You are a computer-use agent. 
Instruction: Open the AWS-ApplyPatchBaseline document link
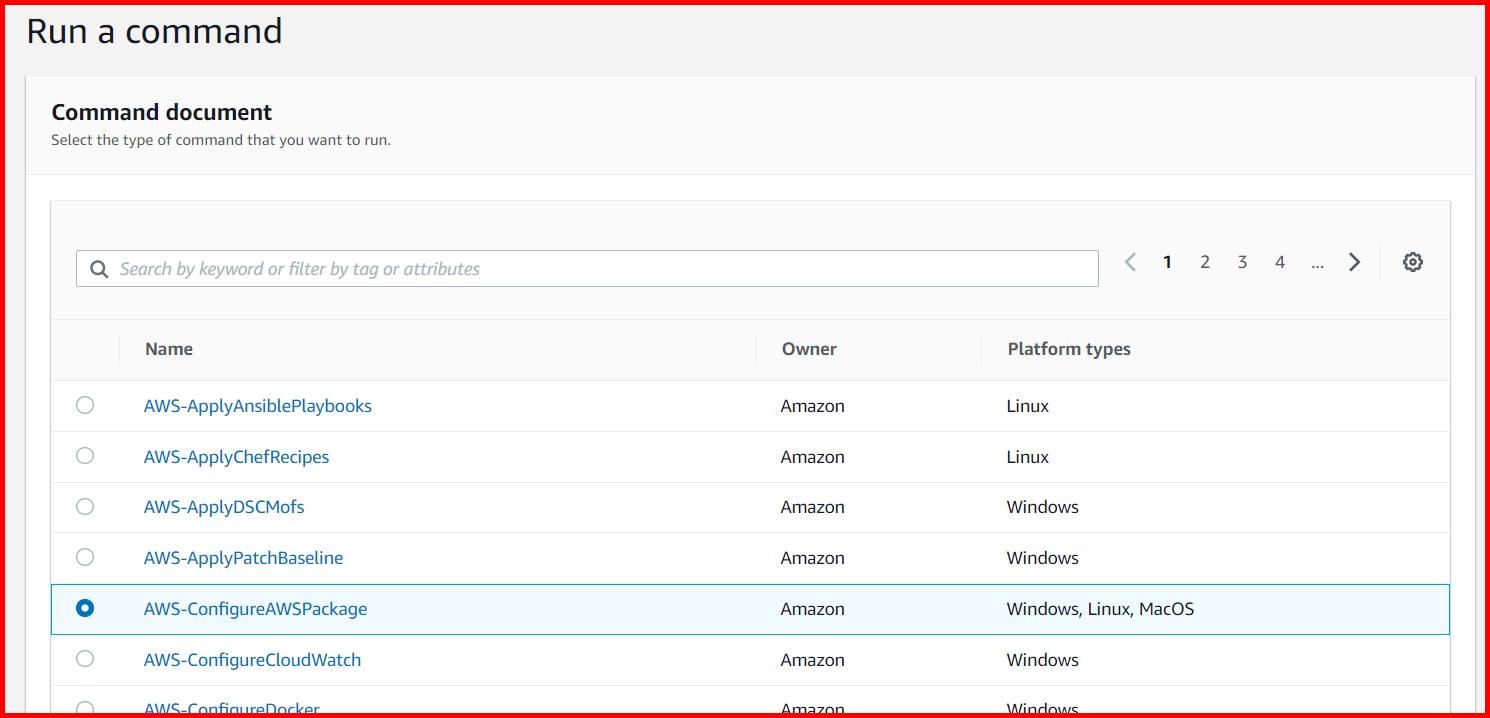click(243, 557)
